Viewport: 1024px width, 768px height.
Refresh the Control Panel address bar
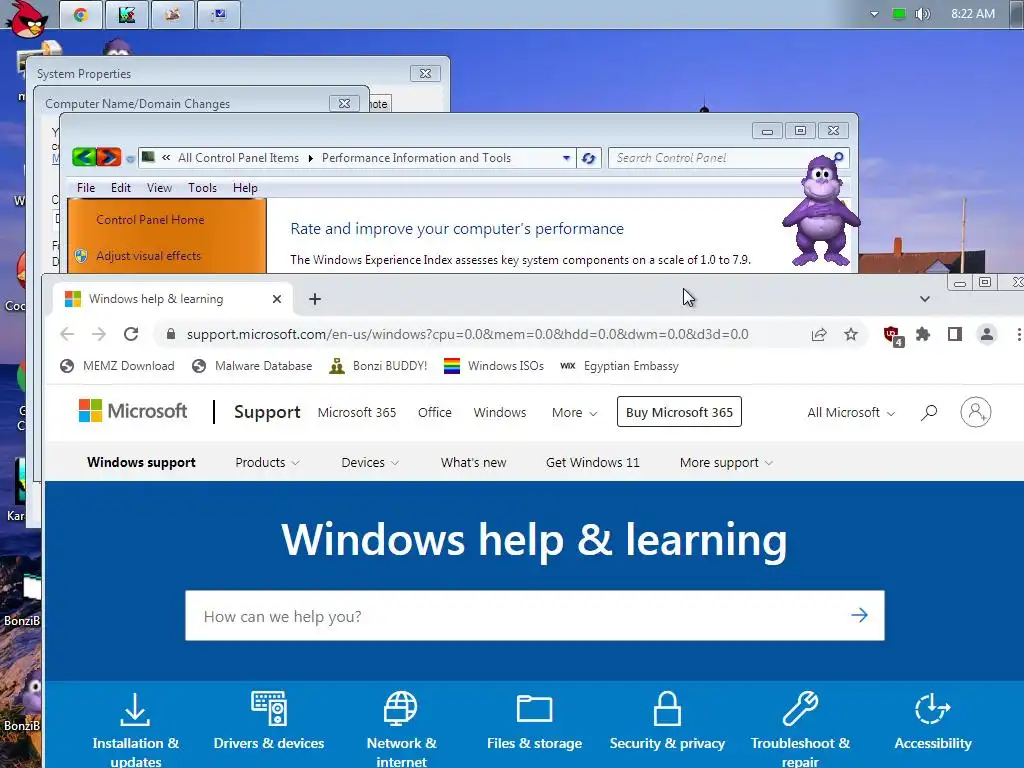588,158
